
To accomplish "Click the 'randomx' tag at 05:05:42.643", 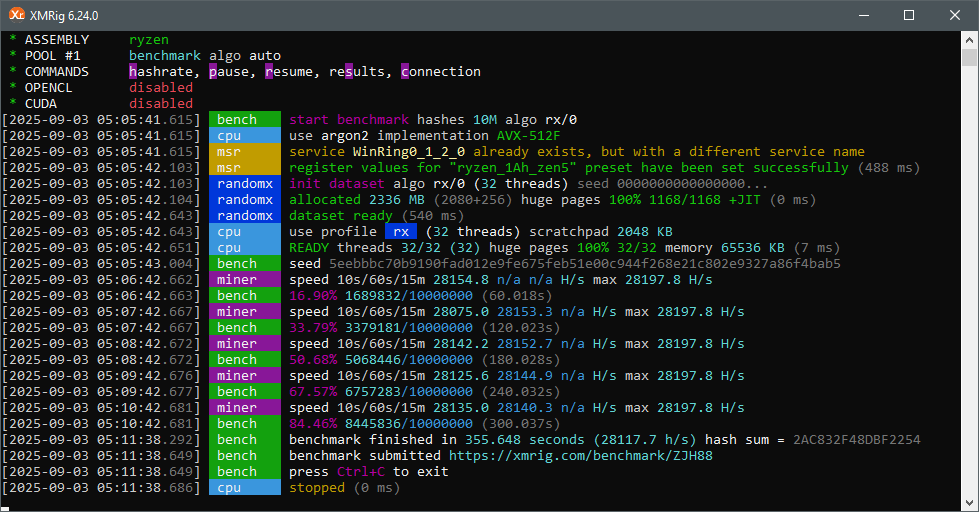I will (x=245, y=215).
